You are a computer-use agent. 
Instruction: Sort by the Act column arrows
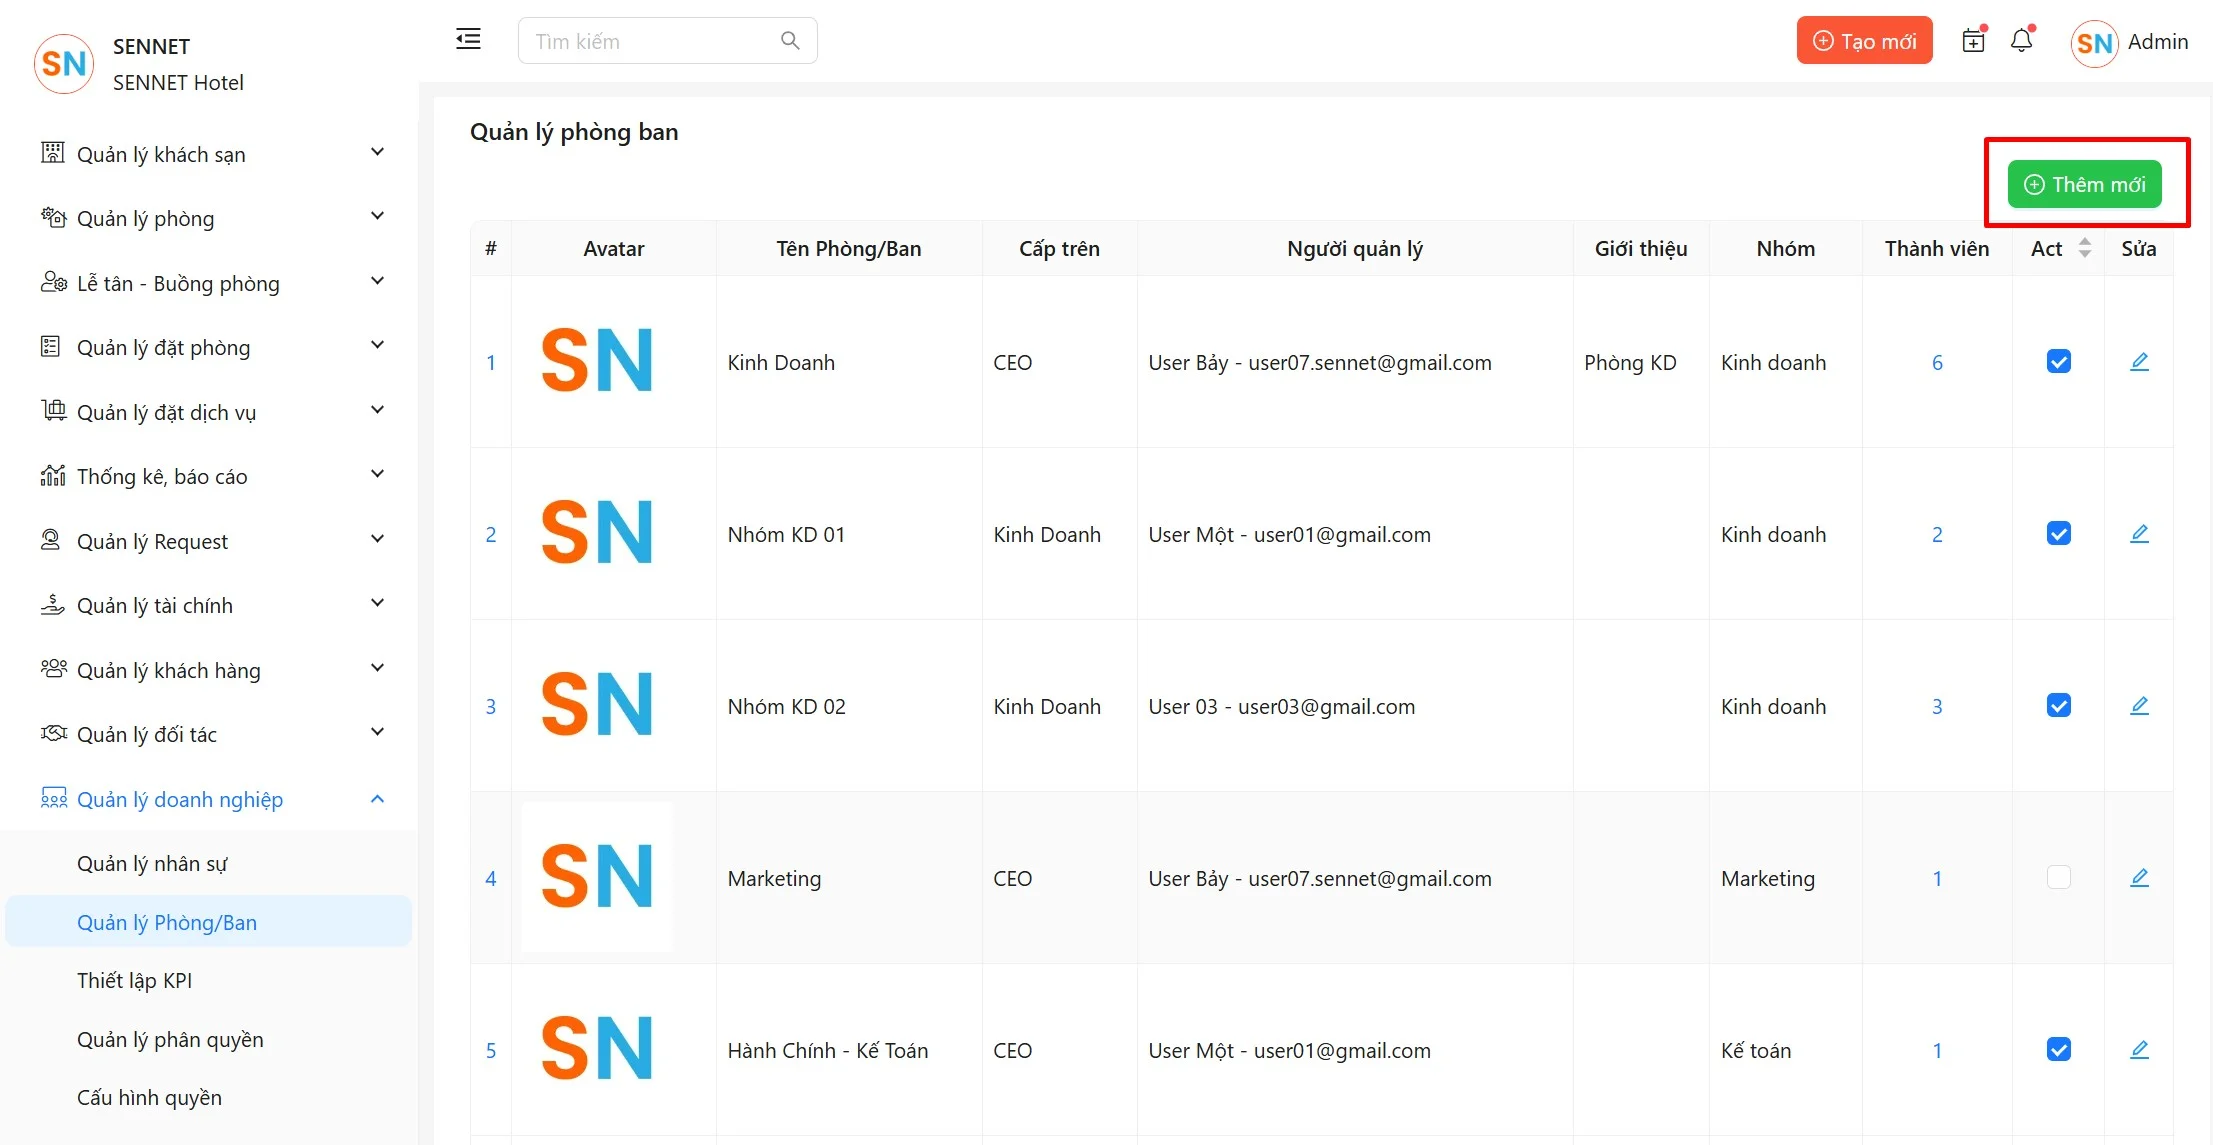[x=2084, y=248]
